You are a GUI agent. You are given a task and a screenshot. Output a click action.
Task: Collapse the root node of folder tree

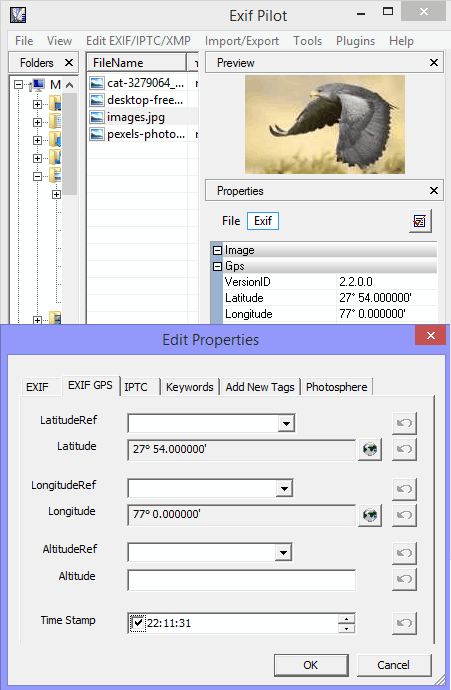click(18, 84)
